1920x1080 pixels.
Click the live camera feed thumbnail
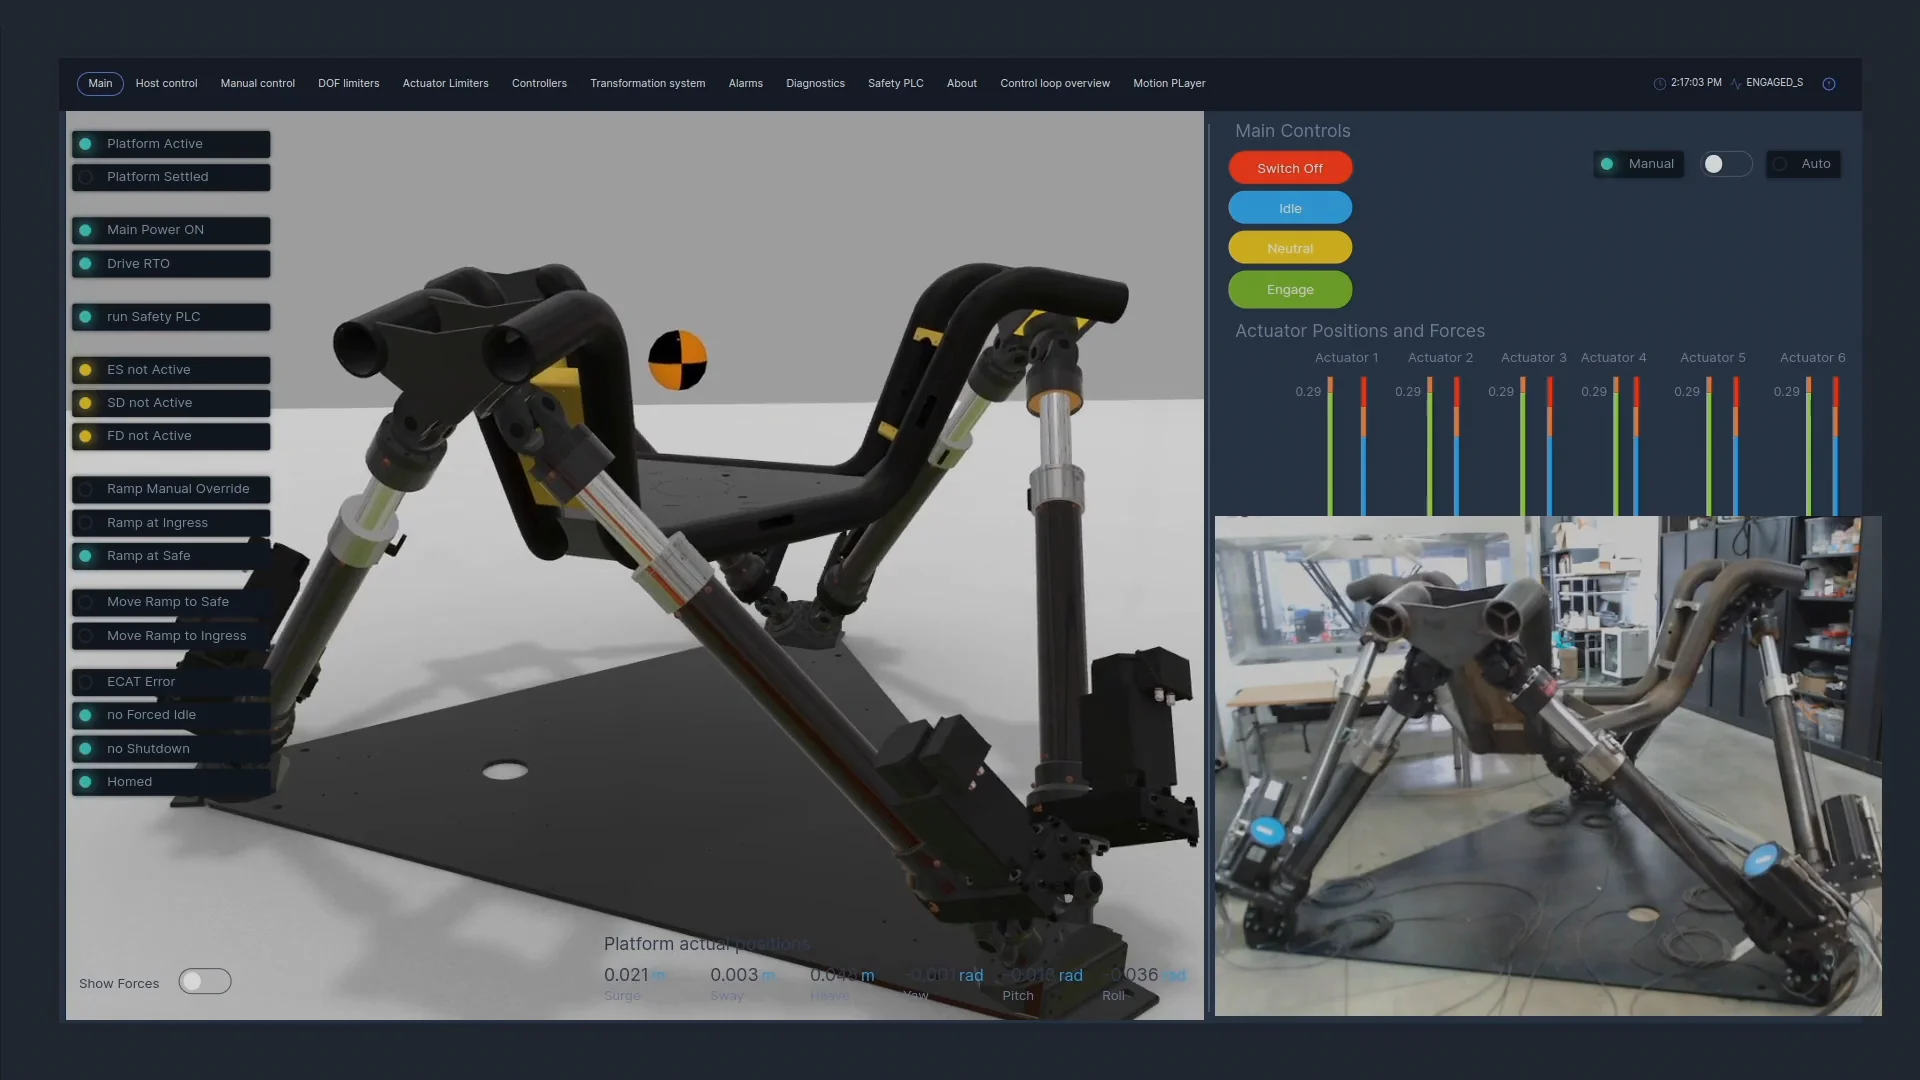click(1547, 766)
